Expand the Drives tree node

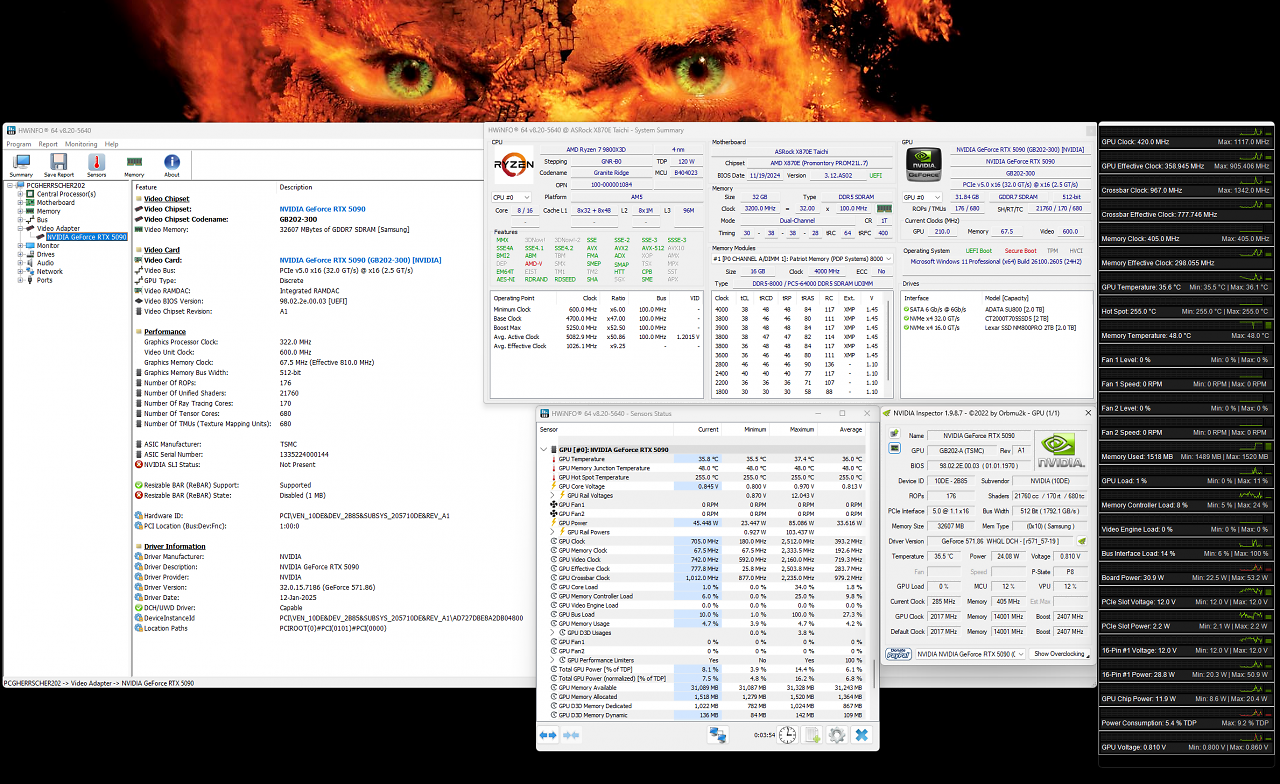coord(19,254)
